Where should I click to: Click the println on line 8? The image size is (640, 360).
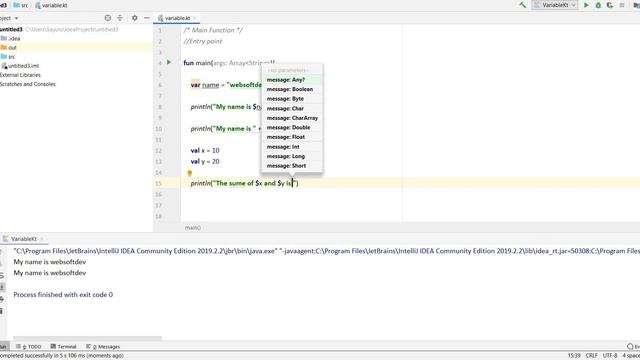pos(200,107)
